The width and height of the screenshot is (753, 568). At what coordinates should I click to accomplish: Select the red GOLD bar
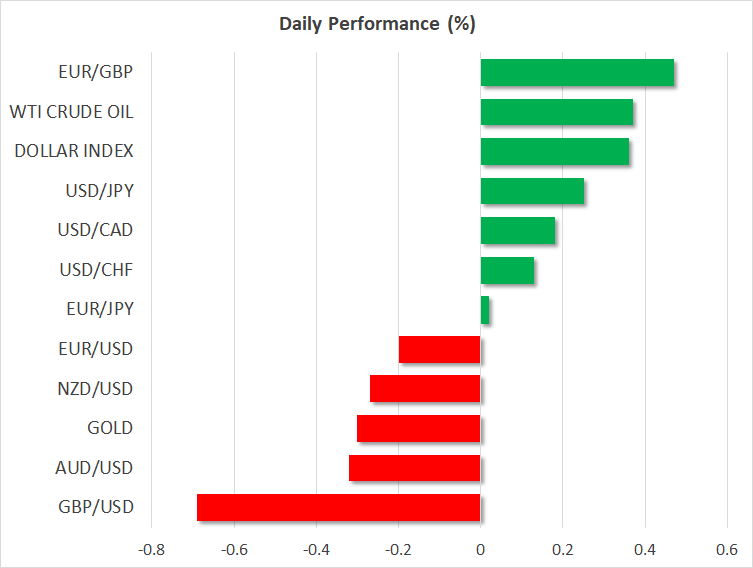click(x=419, y=428)
